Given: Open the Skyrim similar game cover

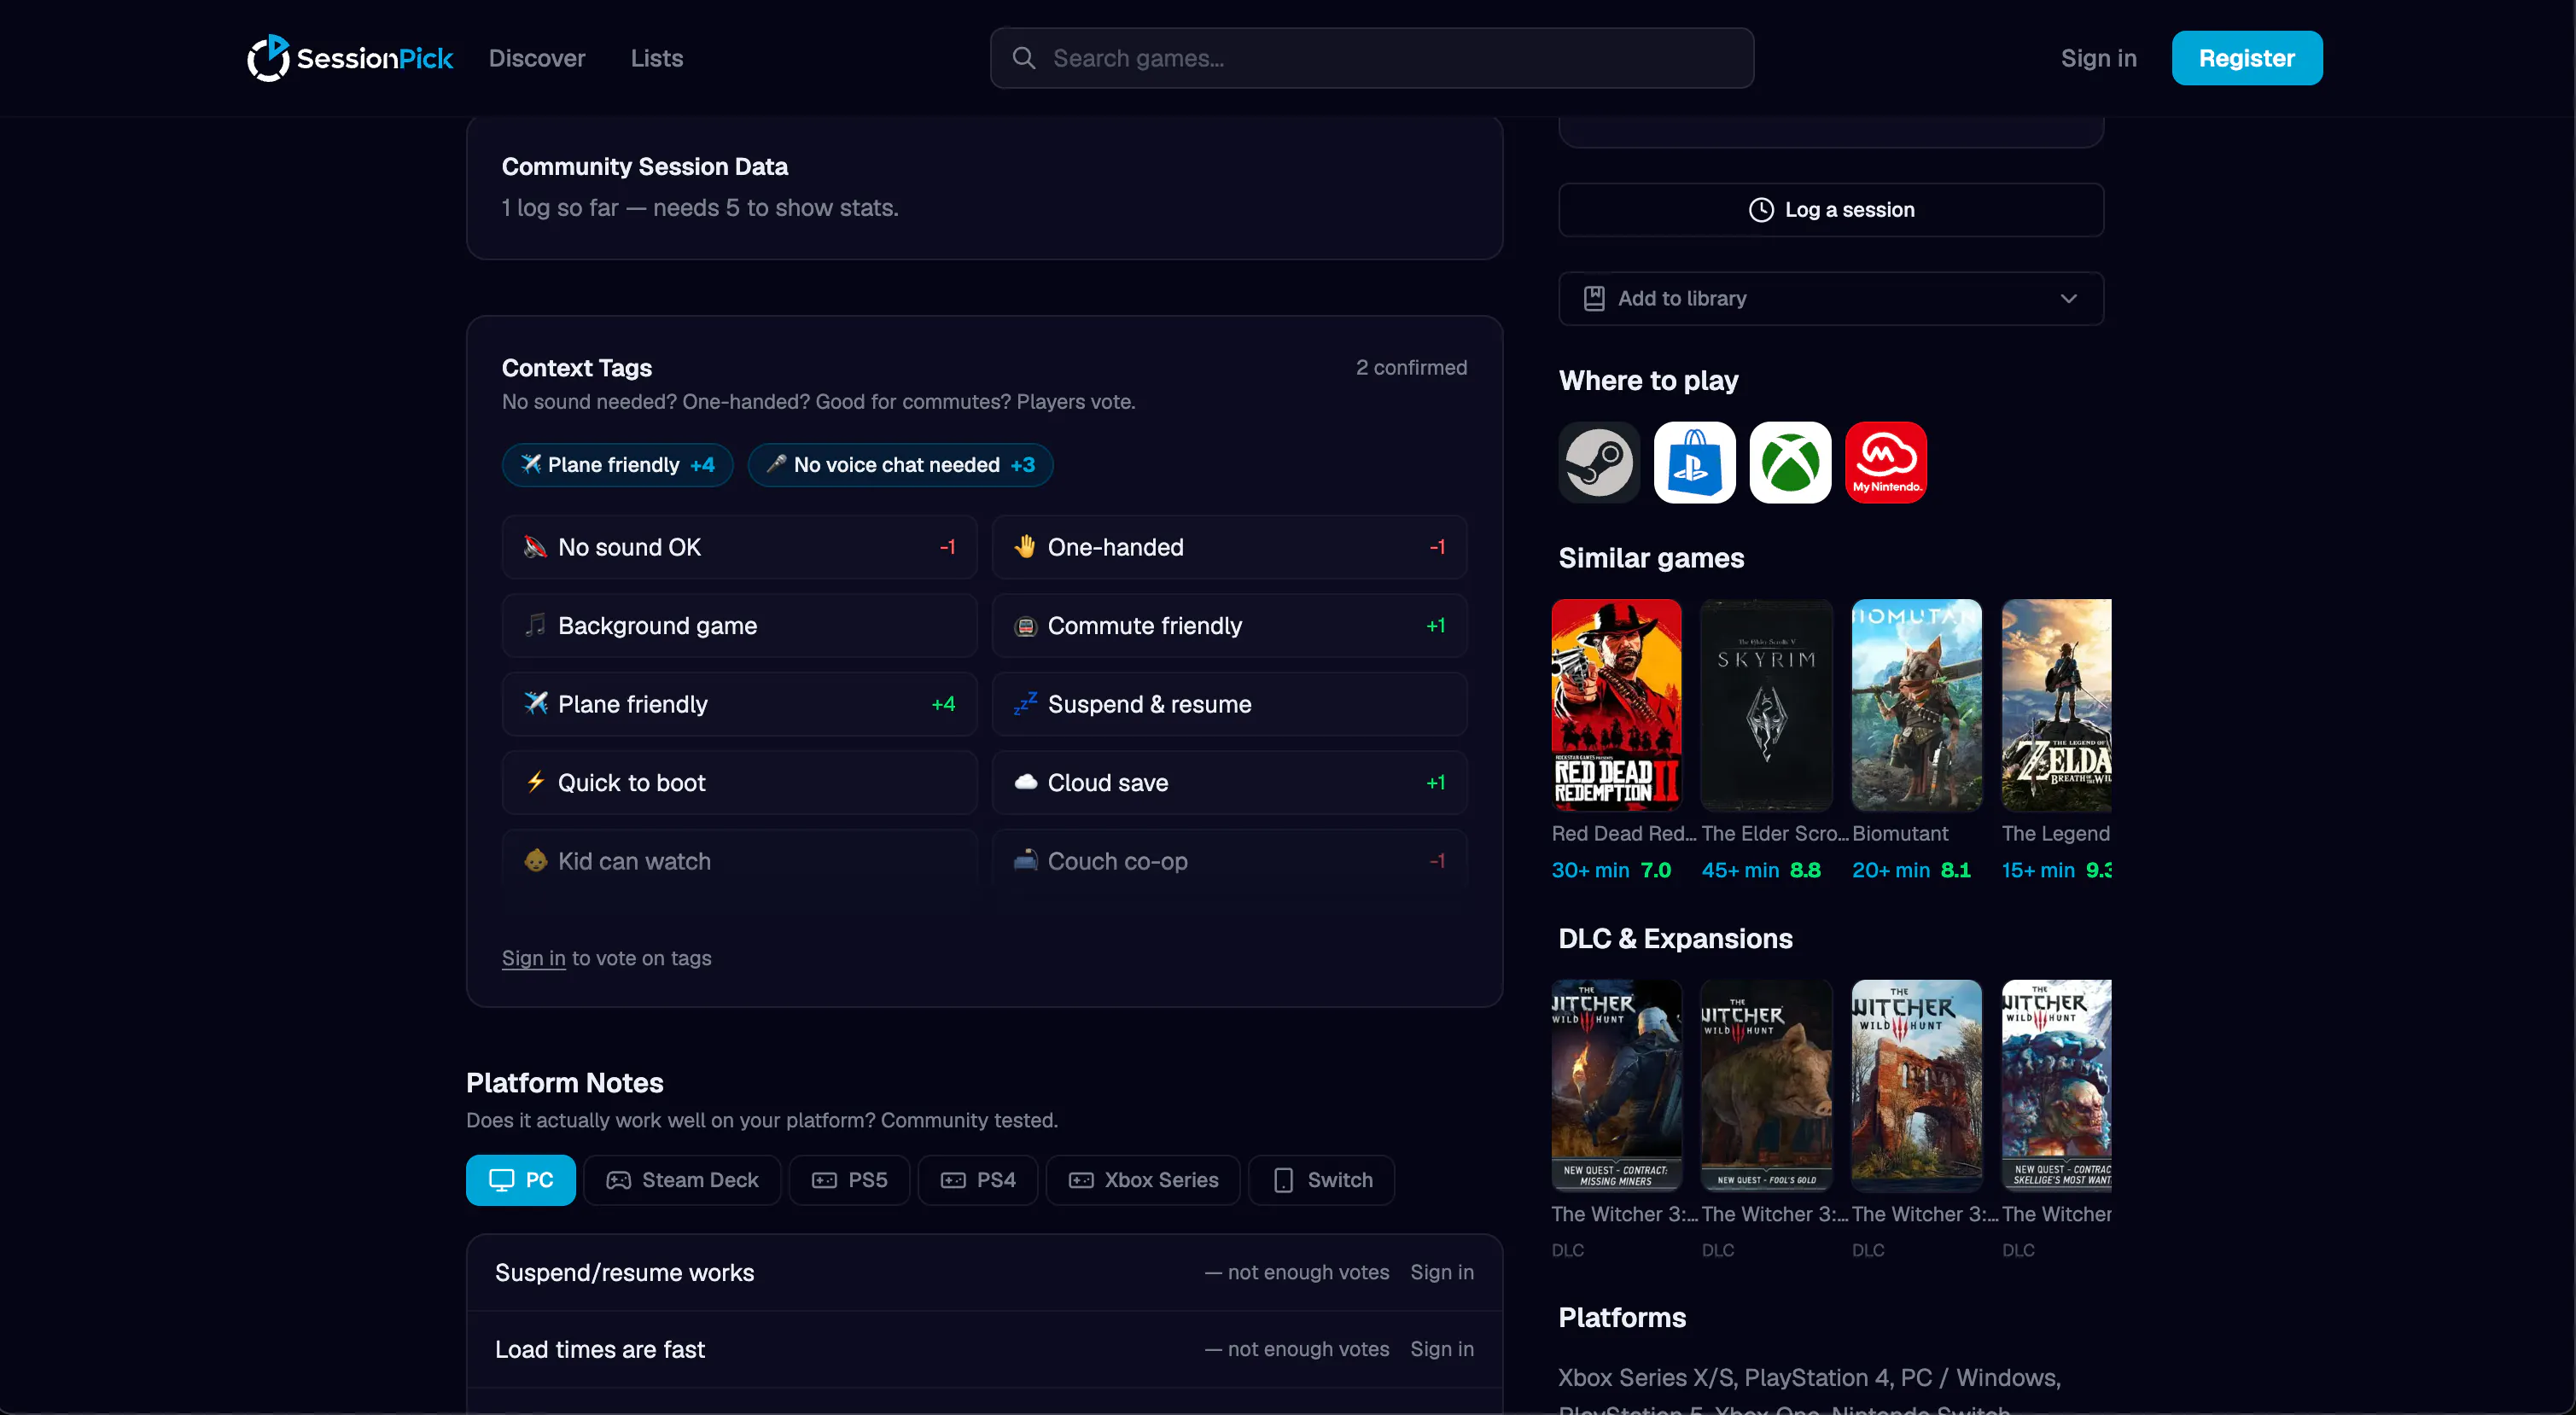Looking at the screenshot, I should point(1766,705).
